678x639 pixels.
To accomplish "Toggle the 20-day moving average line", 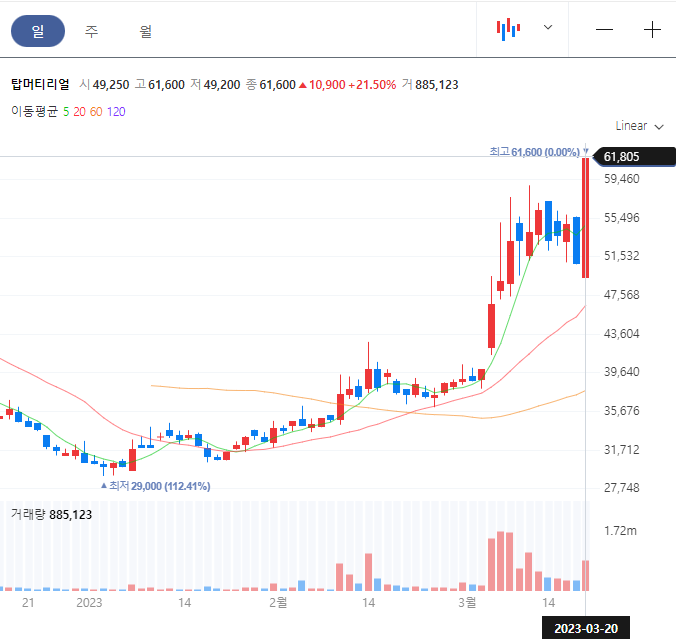I will (x=79, y=112).
